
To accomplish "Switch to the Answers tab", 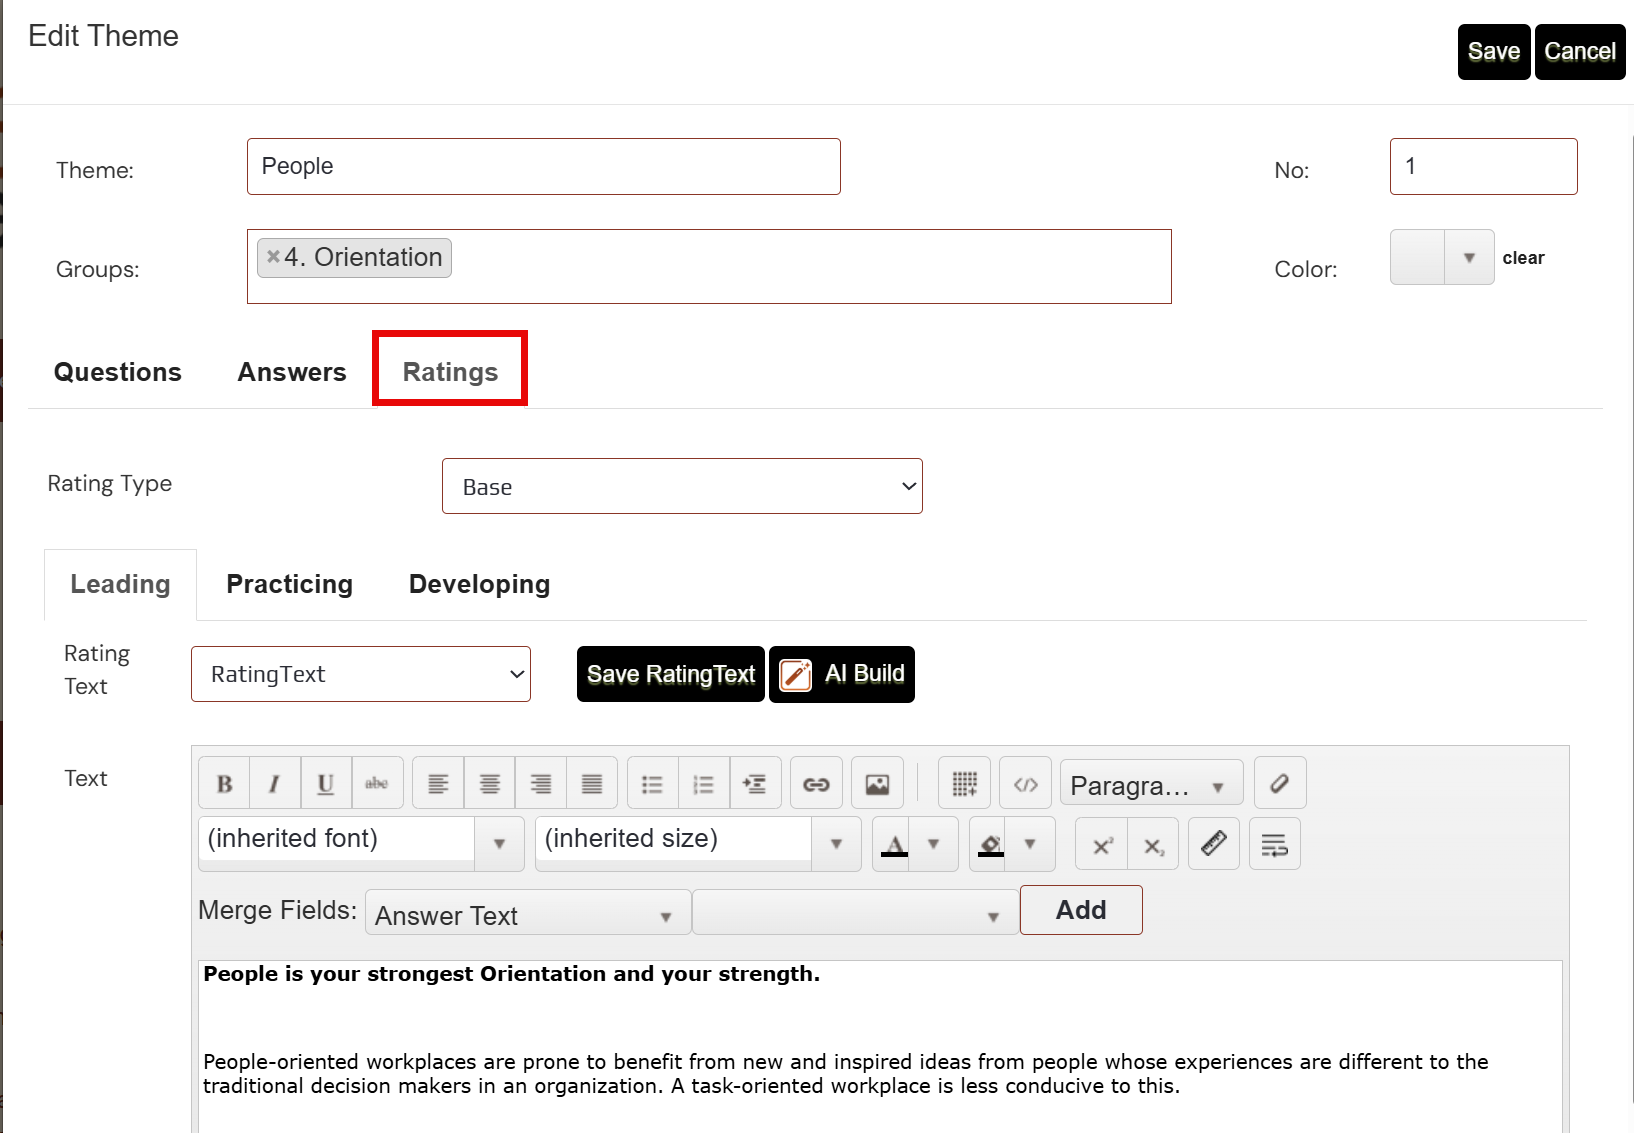I will pyautogui.click(x=292, y=372).
